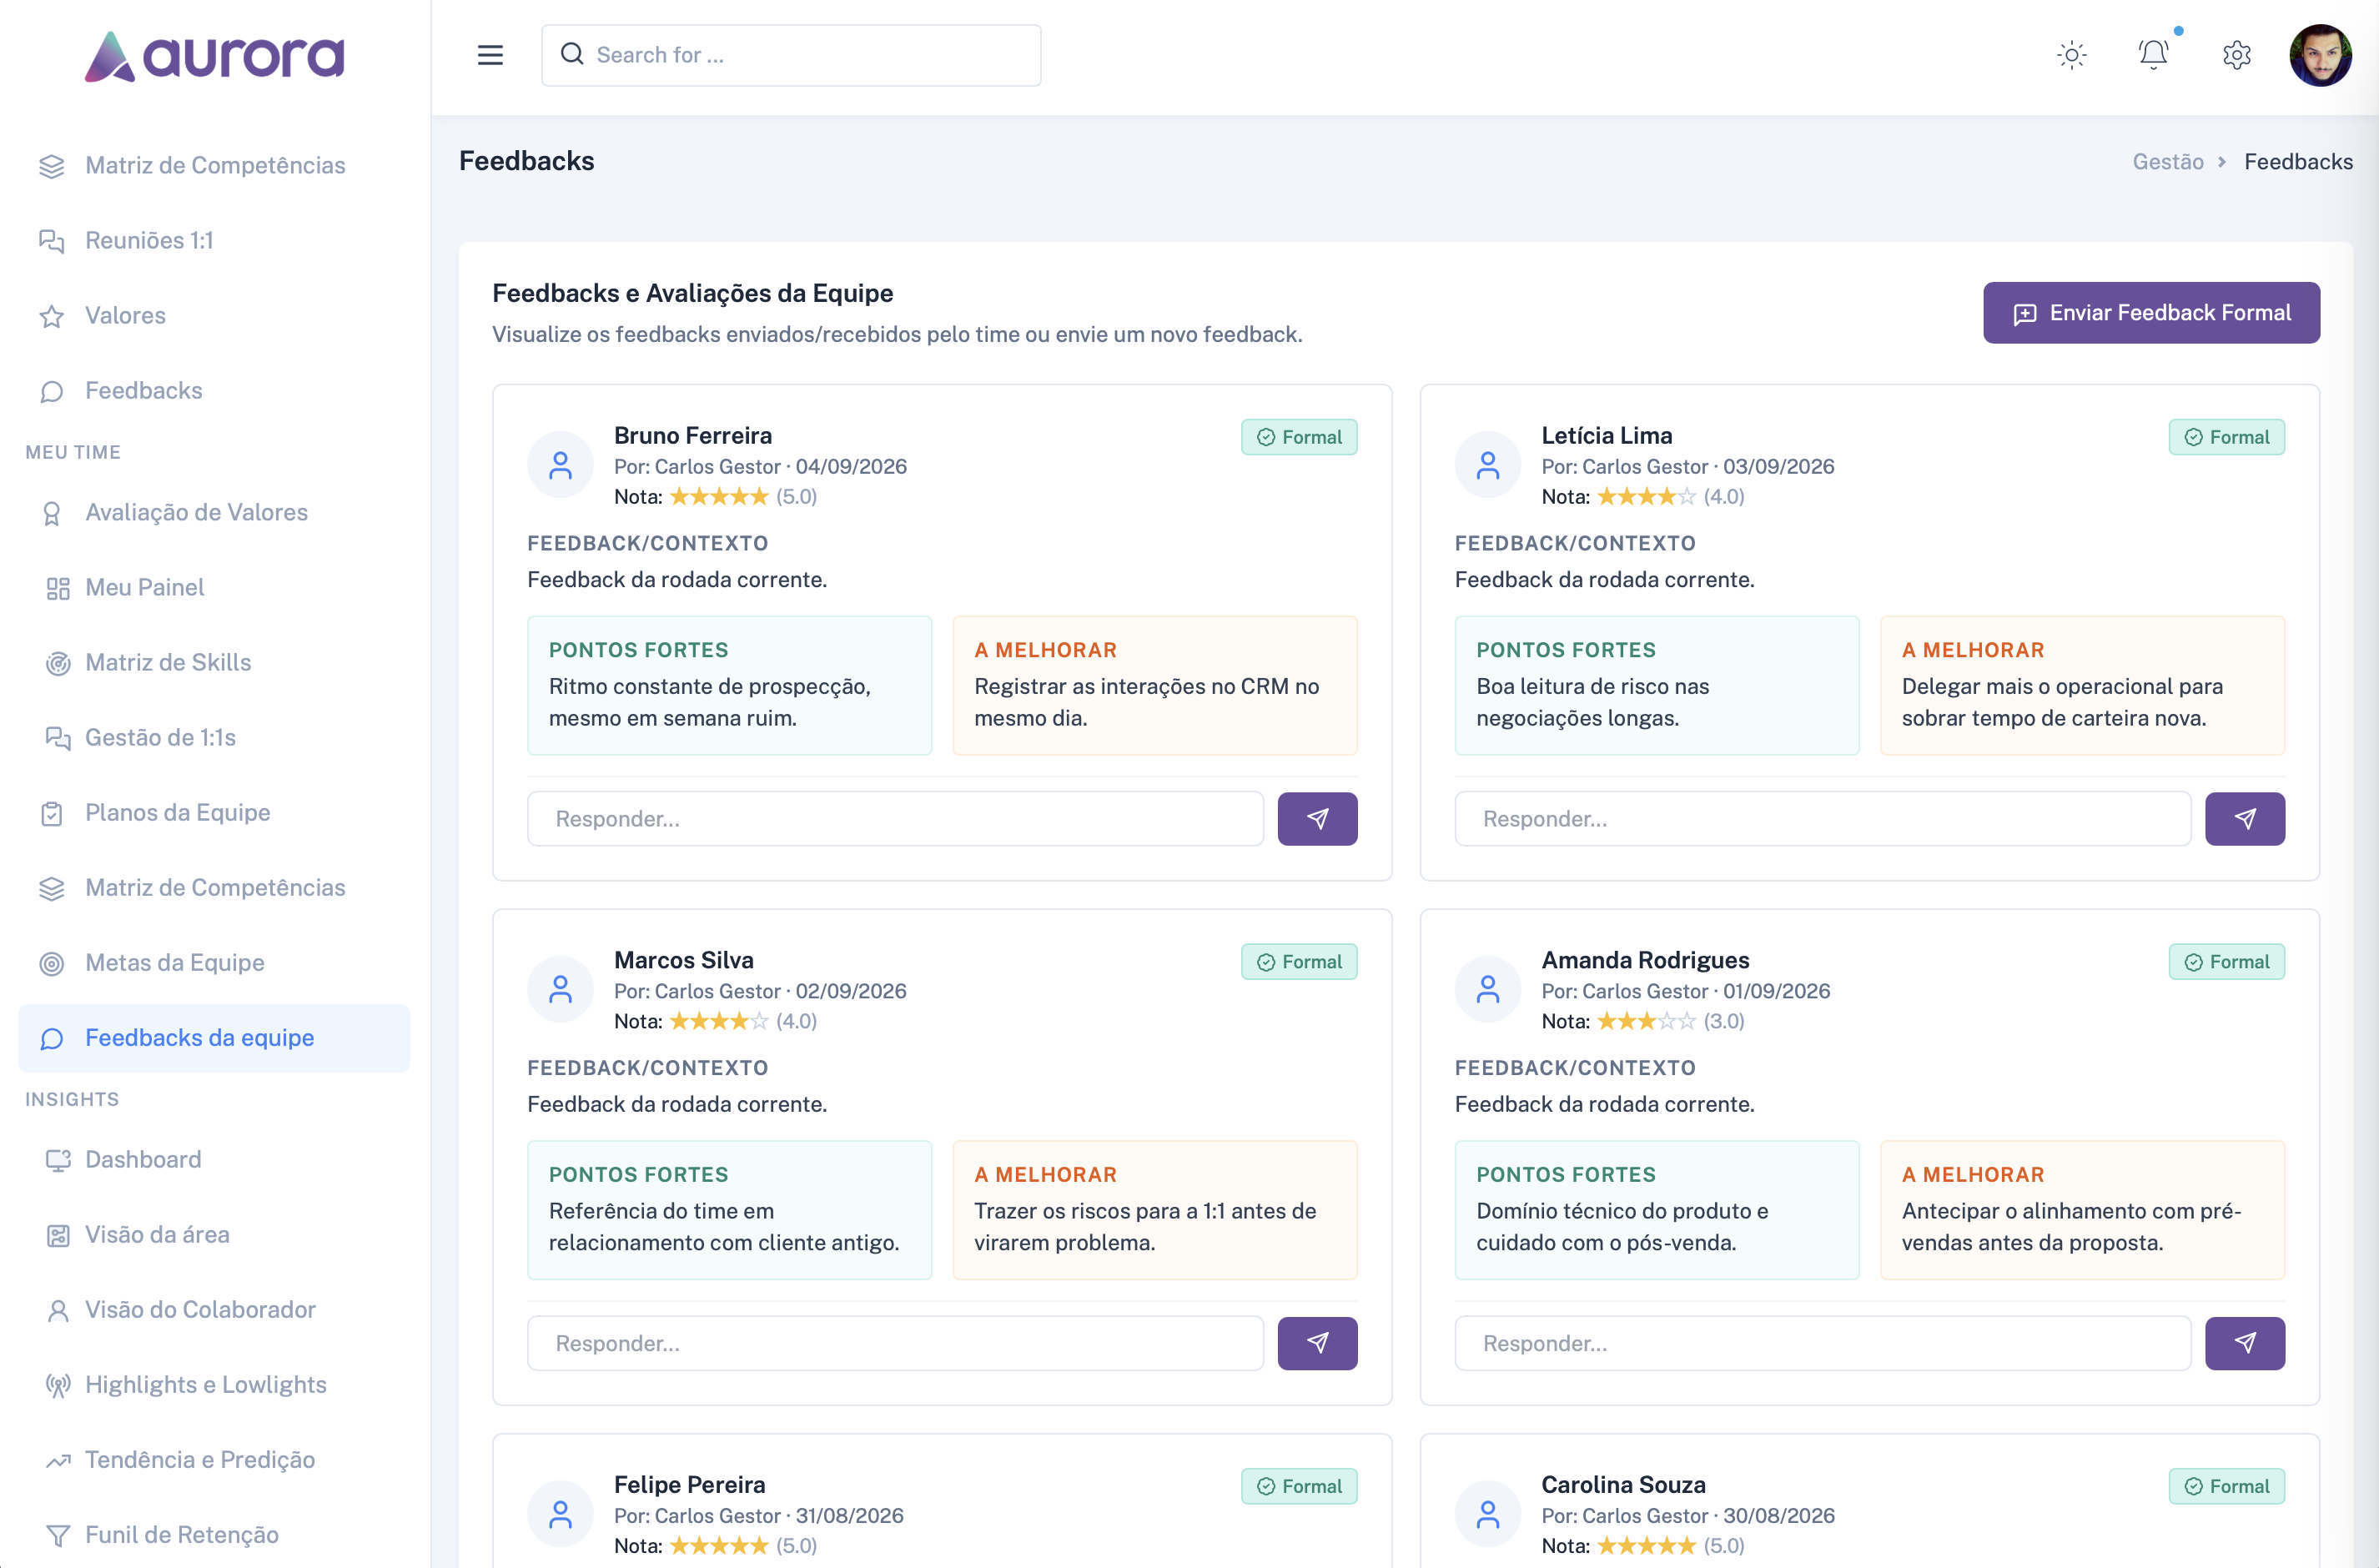The width and height of the screenshot is (2379, 1568).
Task: Select Feedbacks da equipe menu item
Action: point(214,1038)
